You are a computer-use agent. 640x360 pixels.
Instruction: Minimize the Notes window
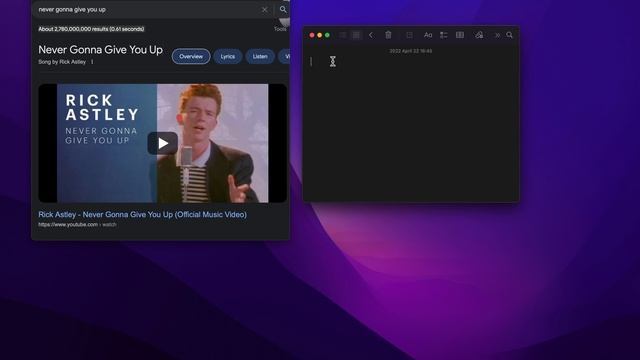coord(320,35)
